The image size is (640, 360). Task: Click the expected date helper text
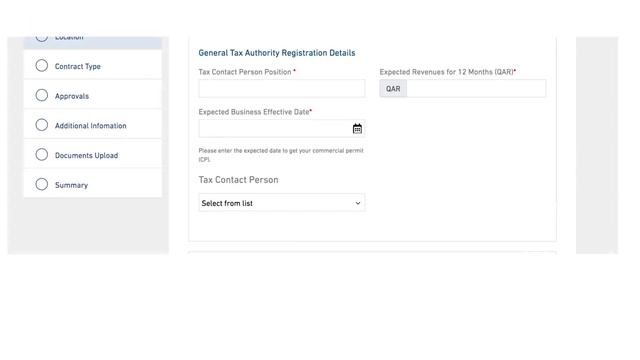281,155
